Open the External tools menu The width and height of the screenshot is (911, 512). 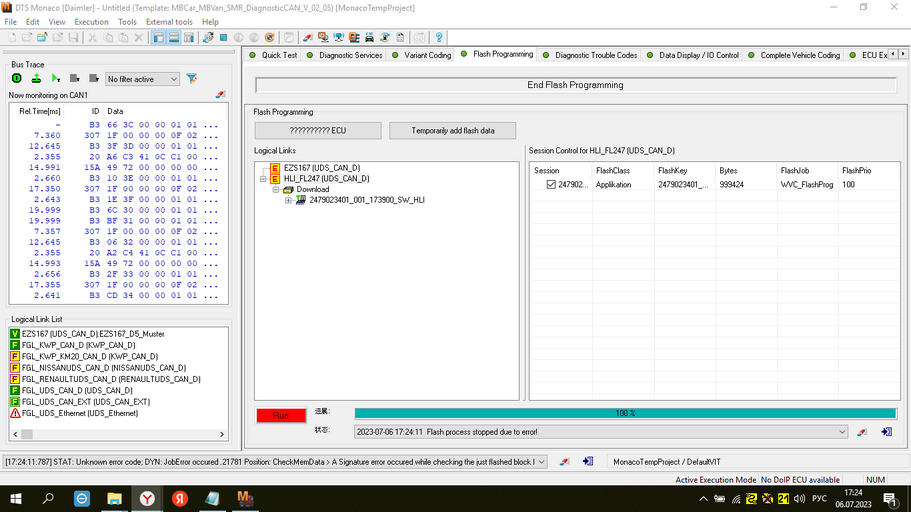coord(169,22)
